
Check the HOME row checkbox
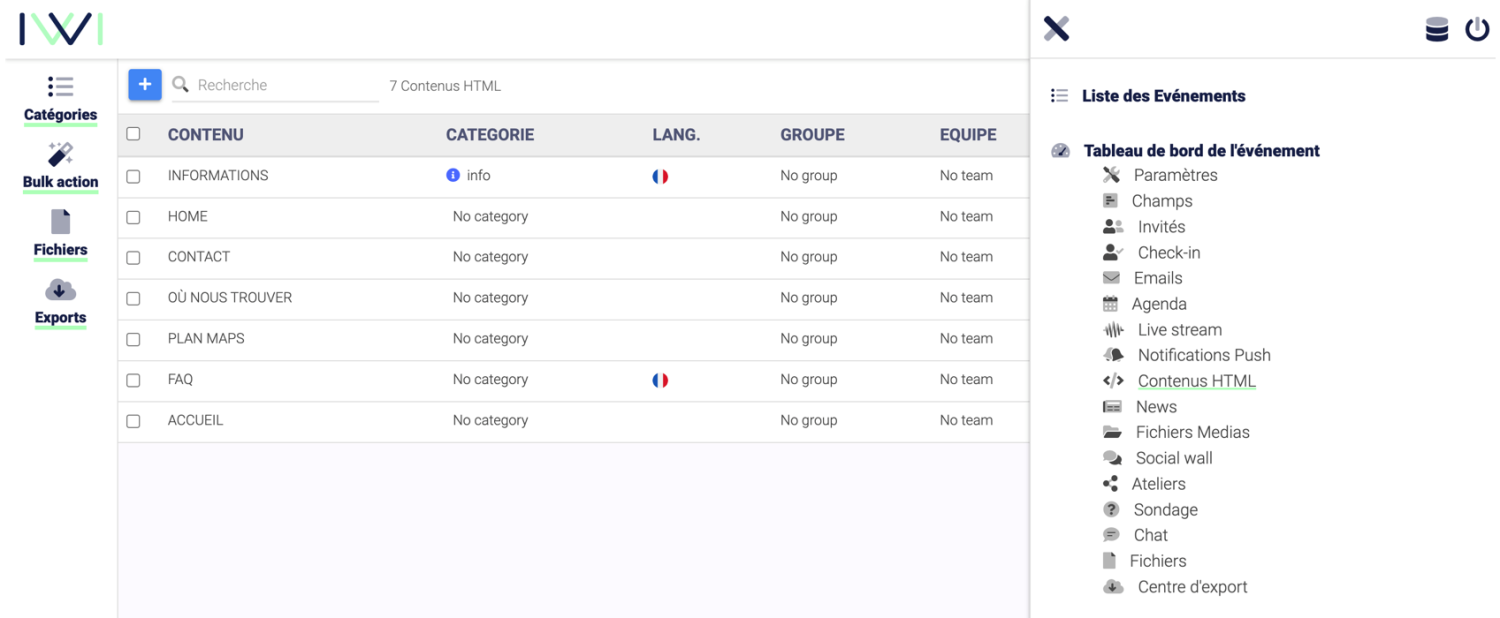tap(133, 217)
